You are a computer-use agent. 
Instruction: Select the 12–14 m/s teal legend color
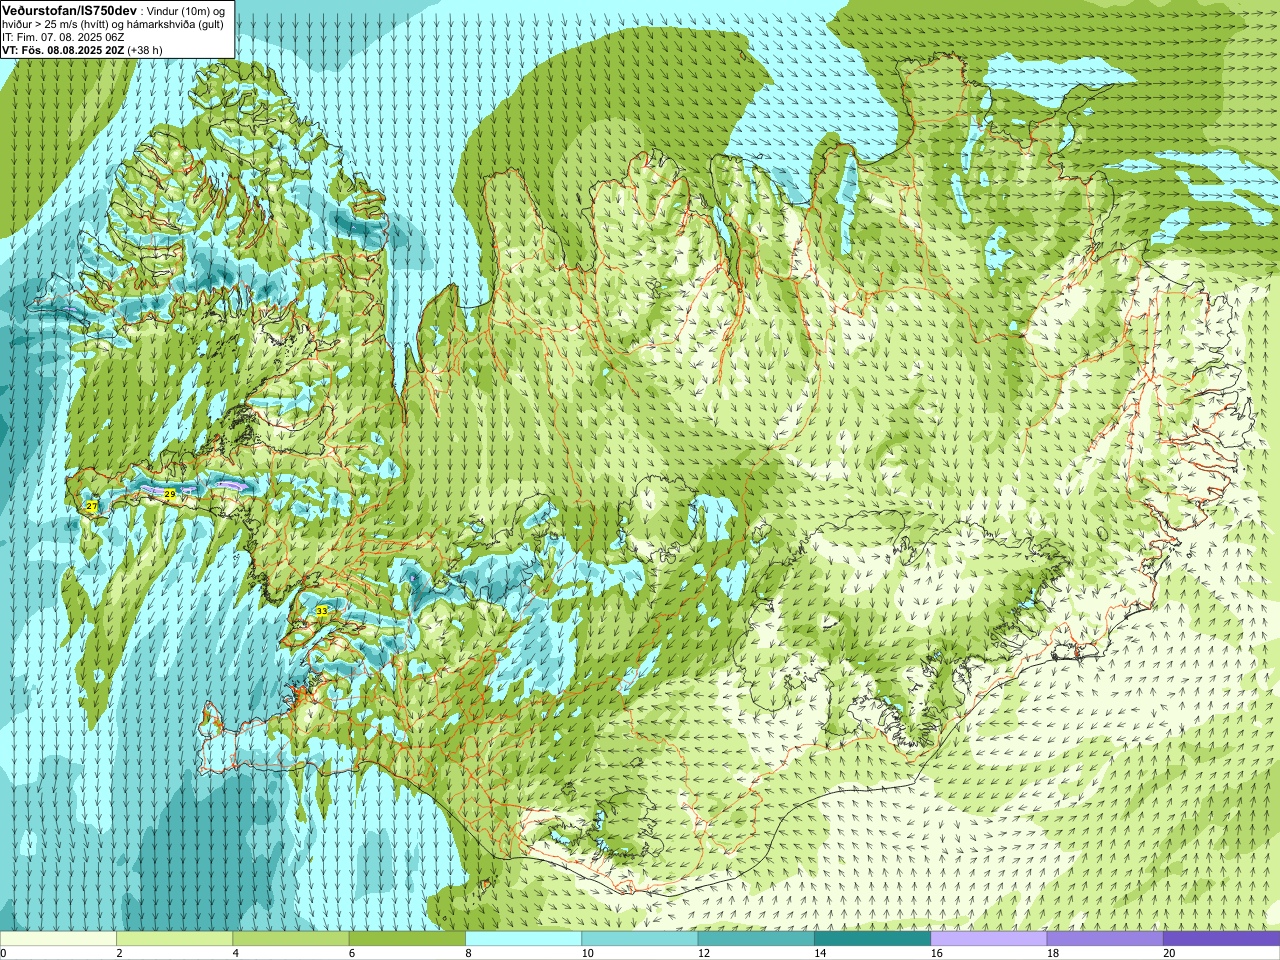(x=756, y=939)
